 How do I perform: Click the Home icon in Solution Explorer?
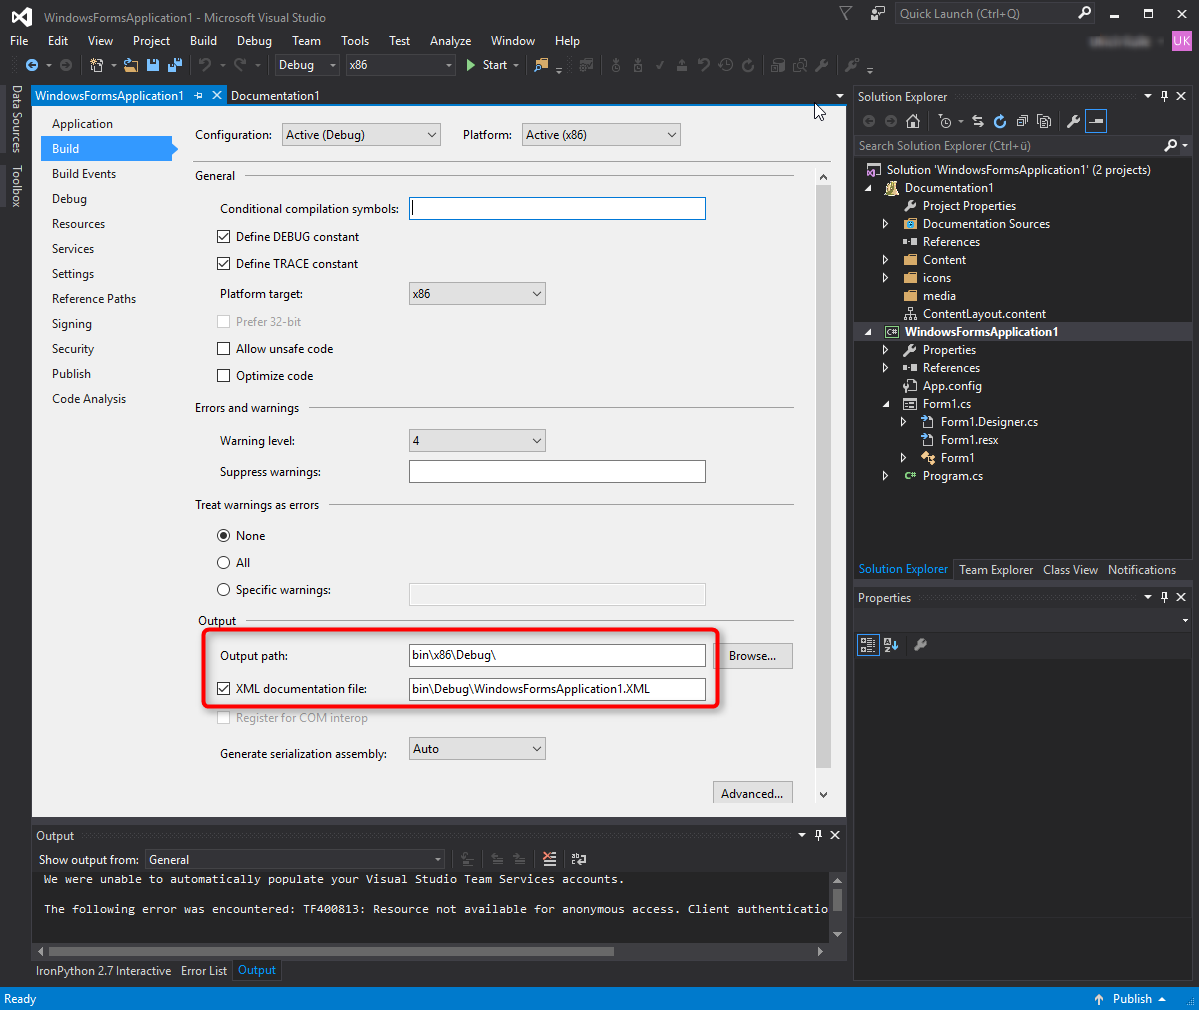[x=913, y=121]
